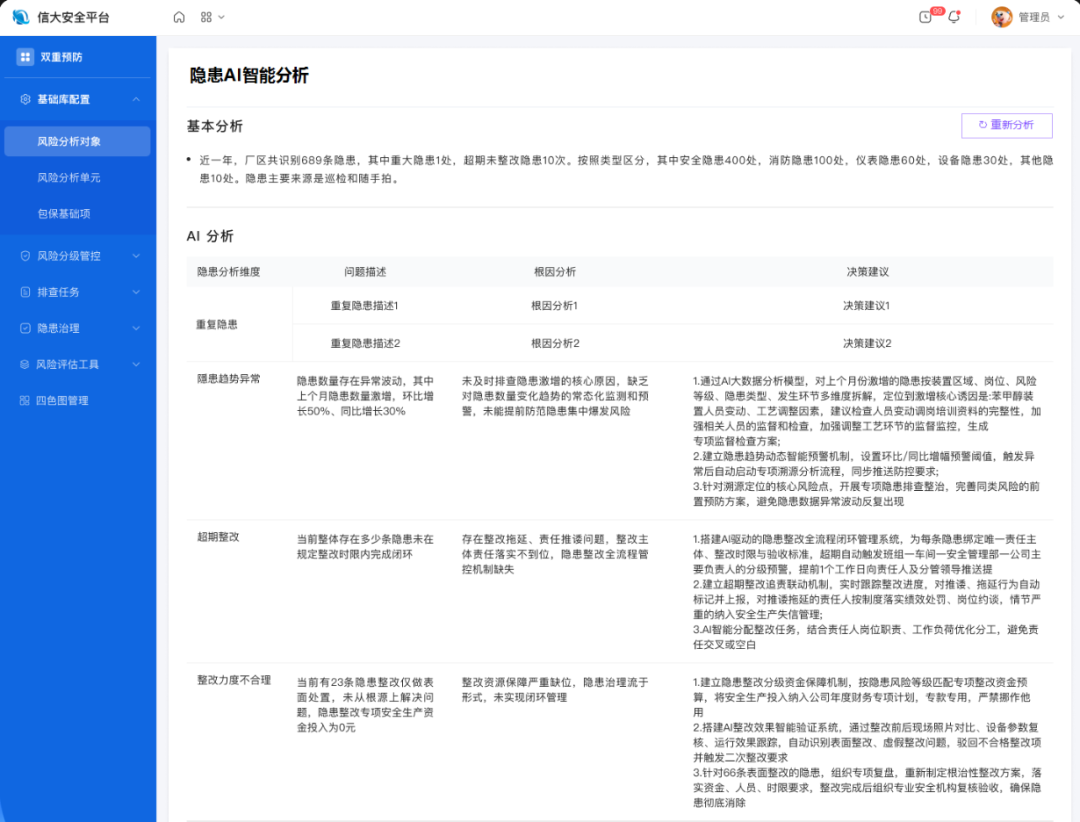The width and height of the screenshot is (1080, 822).
Task: Click the 重复隐患 row label
Action: pos(217,325)
